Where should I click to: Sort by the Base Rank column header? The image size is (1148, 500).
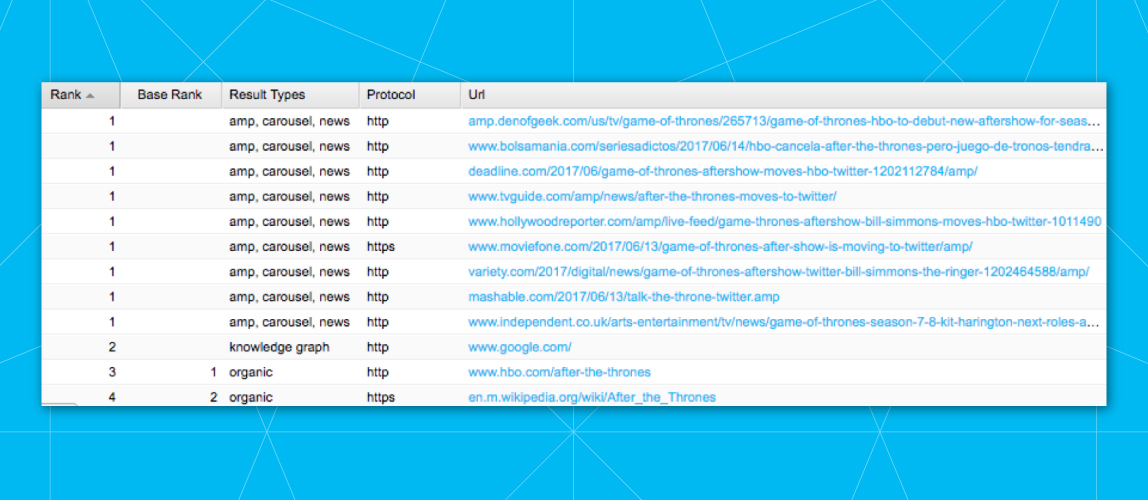pos(169,95)
